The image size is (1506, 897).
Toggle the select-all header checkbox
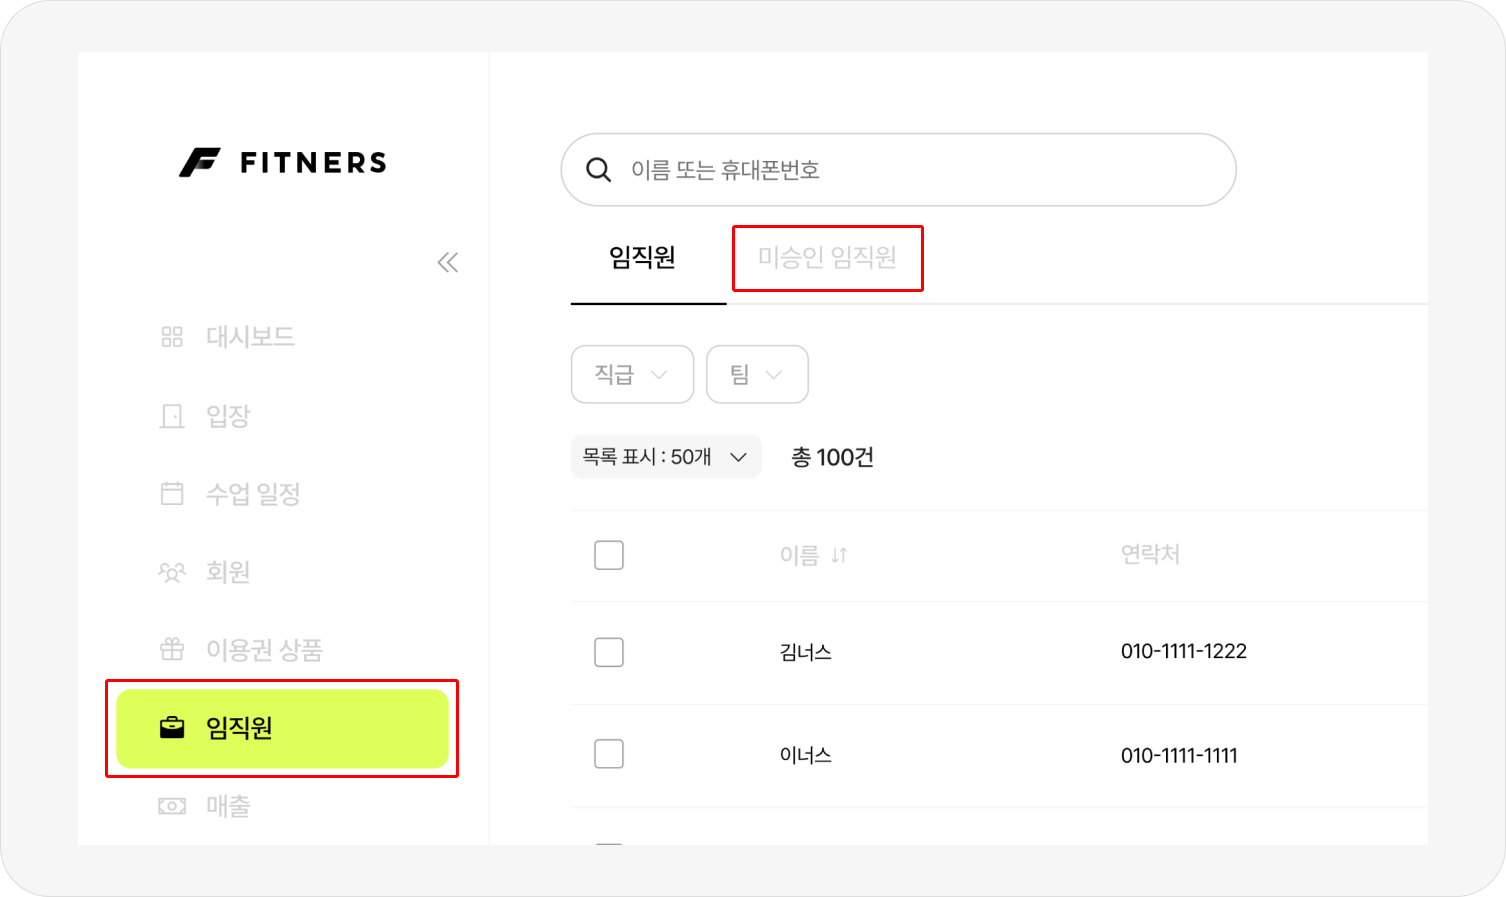coord(609,555)
